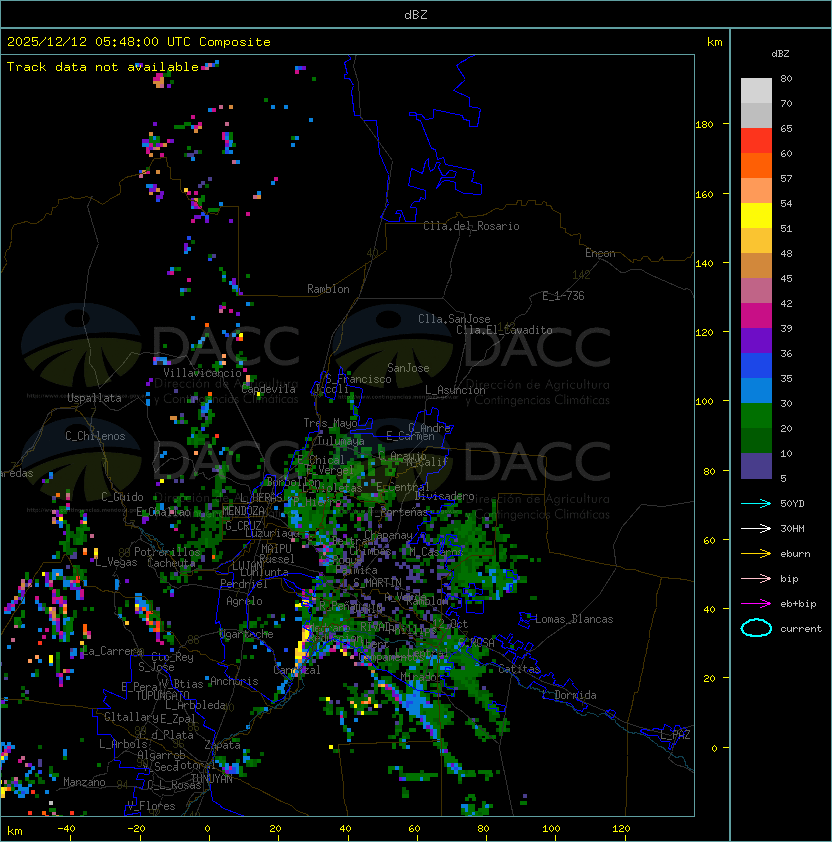Click the 'L_Asuncion' map label
The image size is (832, 842).
click(455, 390)
